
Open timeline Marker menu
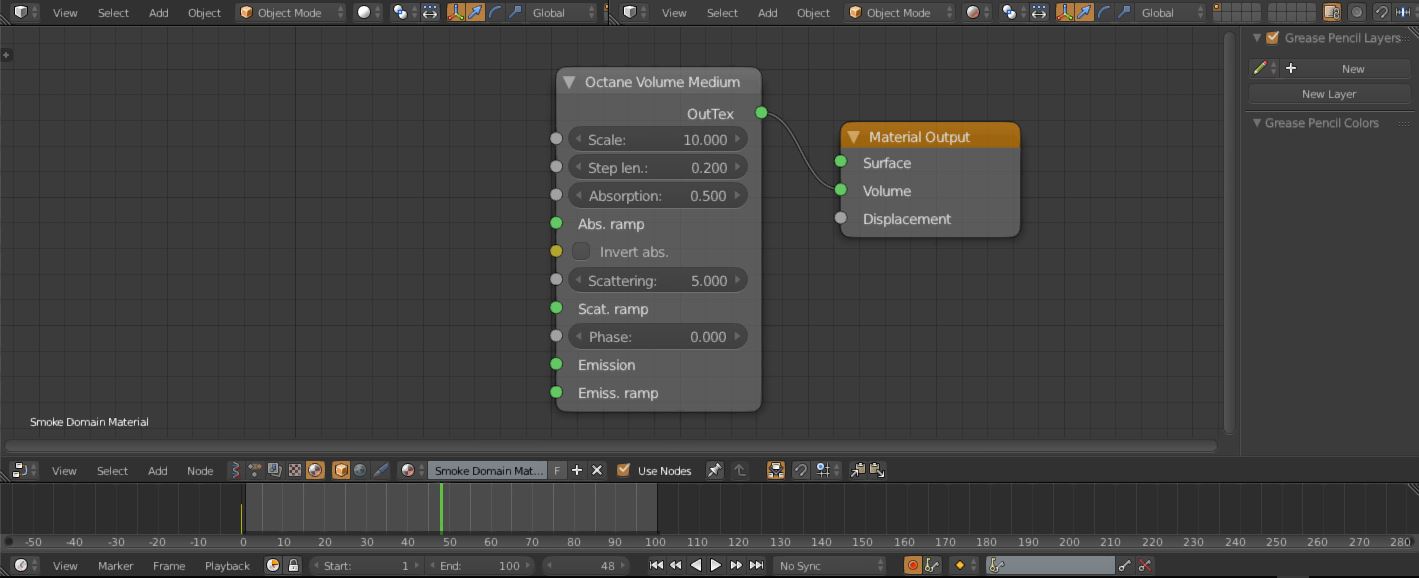click(115, 565)
